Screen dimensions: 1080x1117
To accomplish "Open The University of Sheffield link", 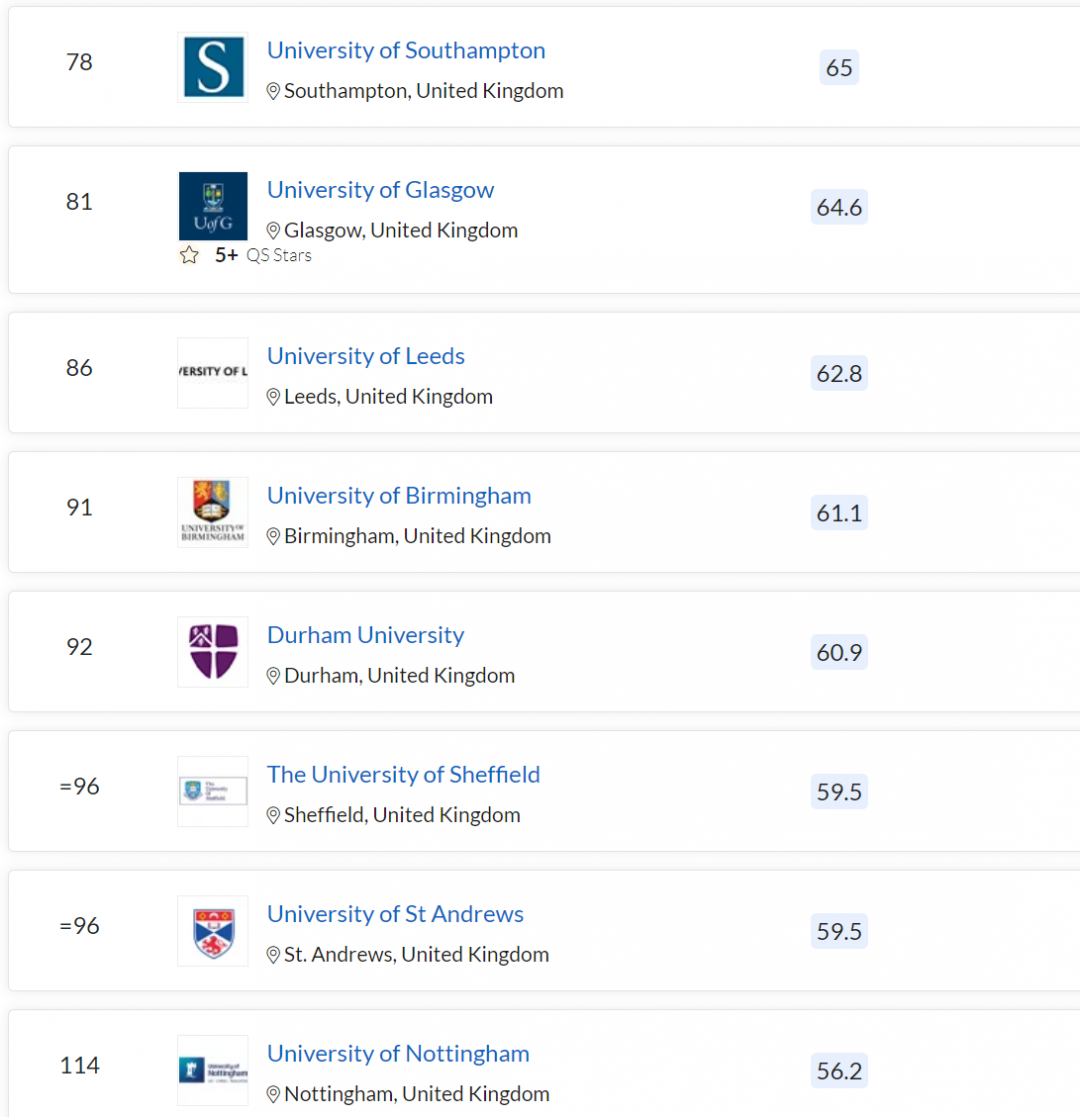I will 403,774.
